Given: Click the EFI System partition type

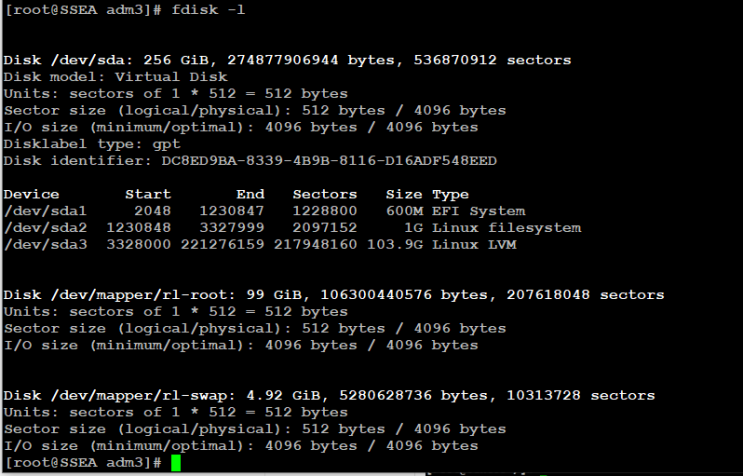Looking at the screenshot, I should [x=478, y=211].
